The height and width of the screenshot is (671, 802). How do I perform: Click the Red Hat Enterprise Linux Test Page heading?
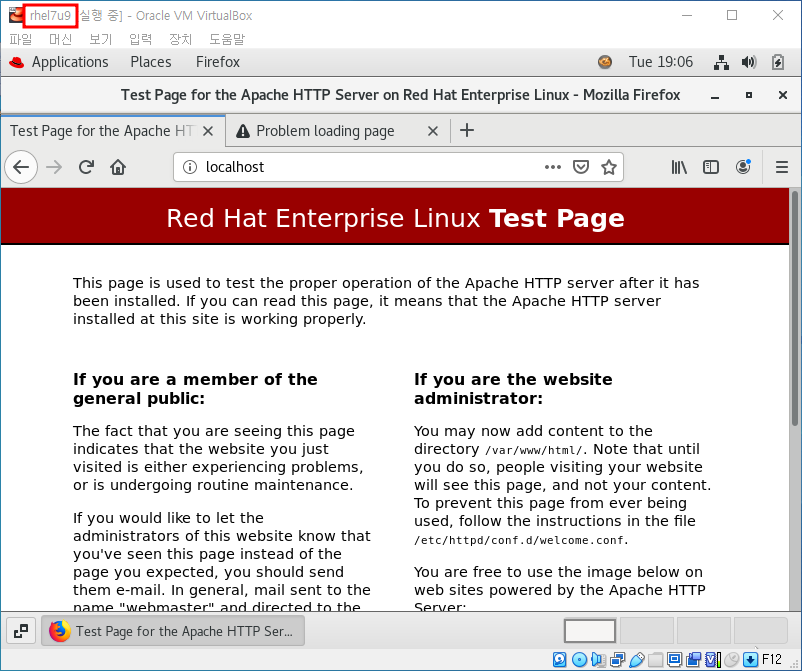point(395,218)
